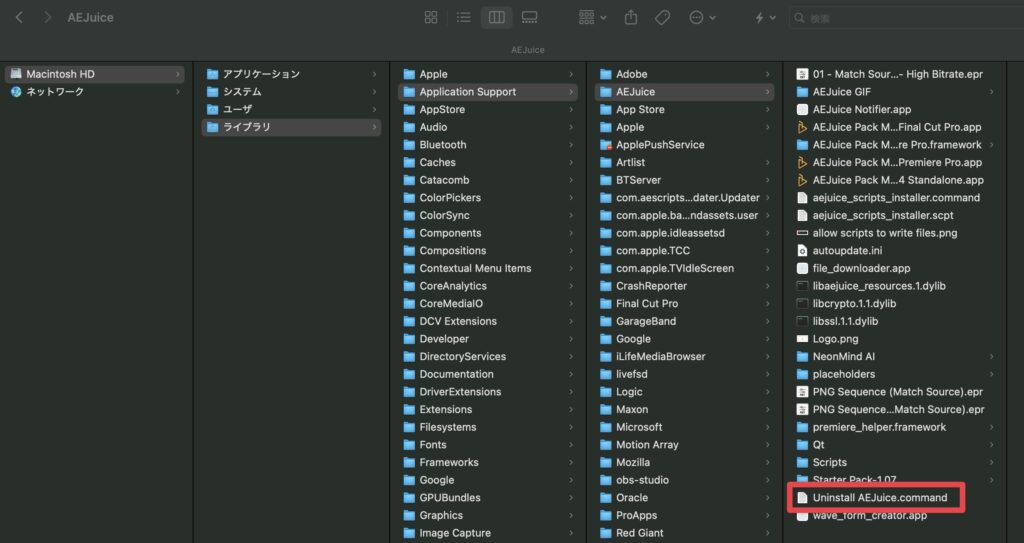This screenshot has height=543, width=1024.
Task: Open the Bluetooth folder icon
Action: tap(409, 144)
